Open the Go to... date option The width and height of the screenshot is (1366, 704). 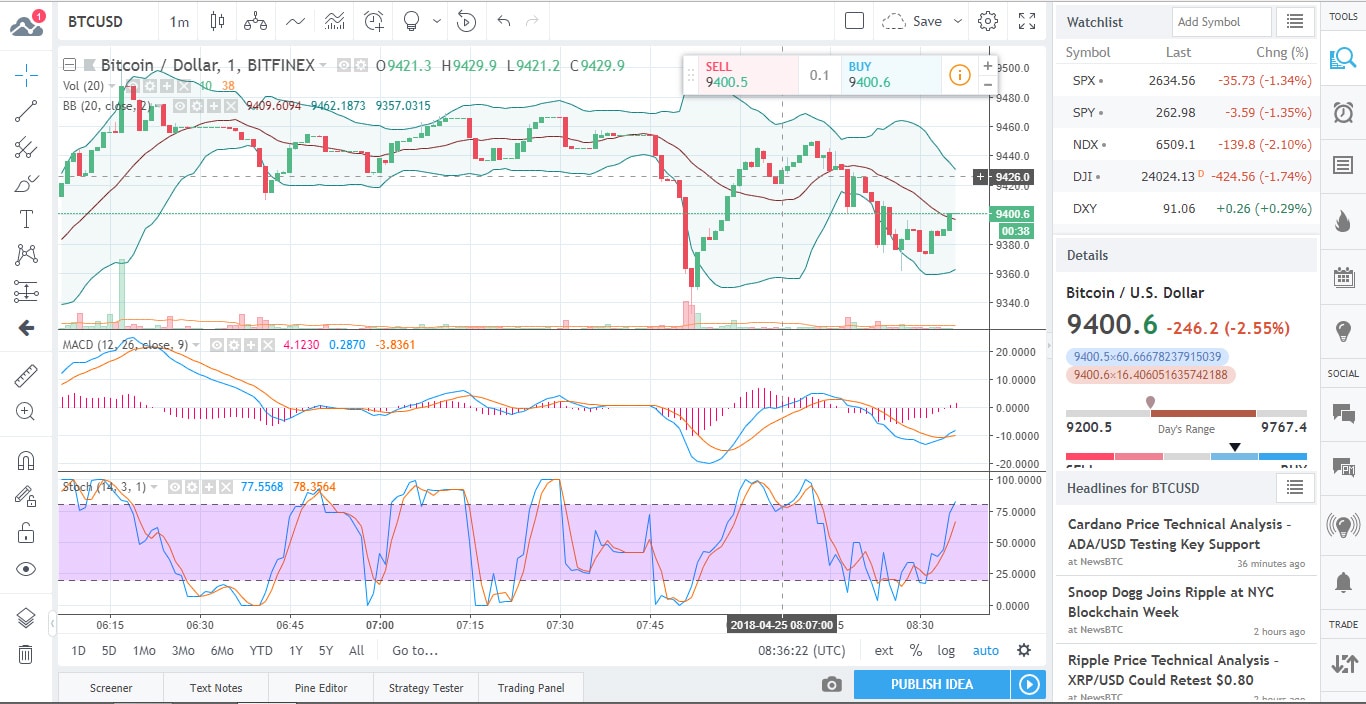415,650
